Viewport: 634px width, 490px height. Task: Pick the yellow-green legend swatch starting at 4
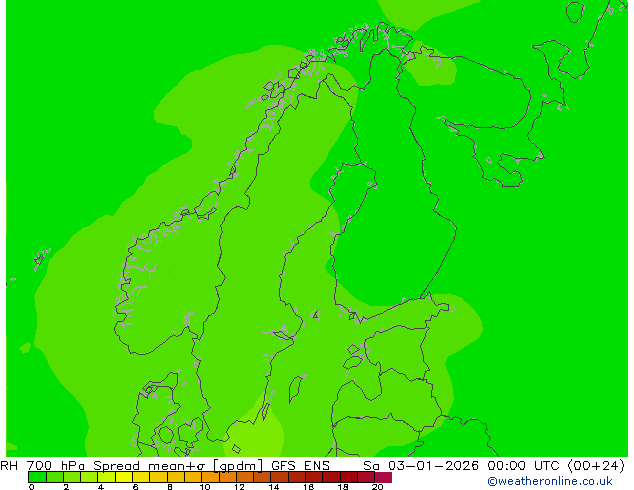107,477
